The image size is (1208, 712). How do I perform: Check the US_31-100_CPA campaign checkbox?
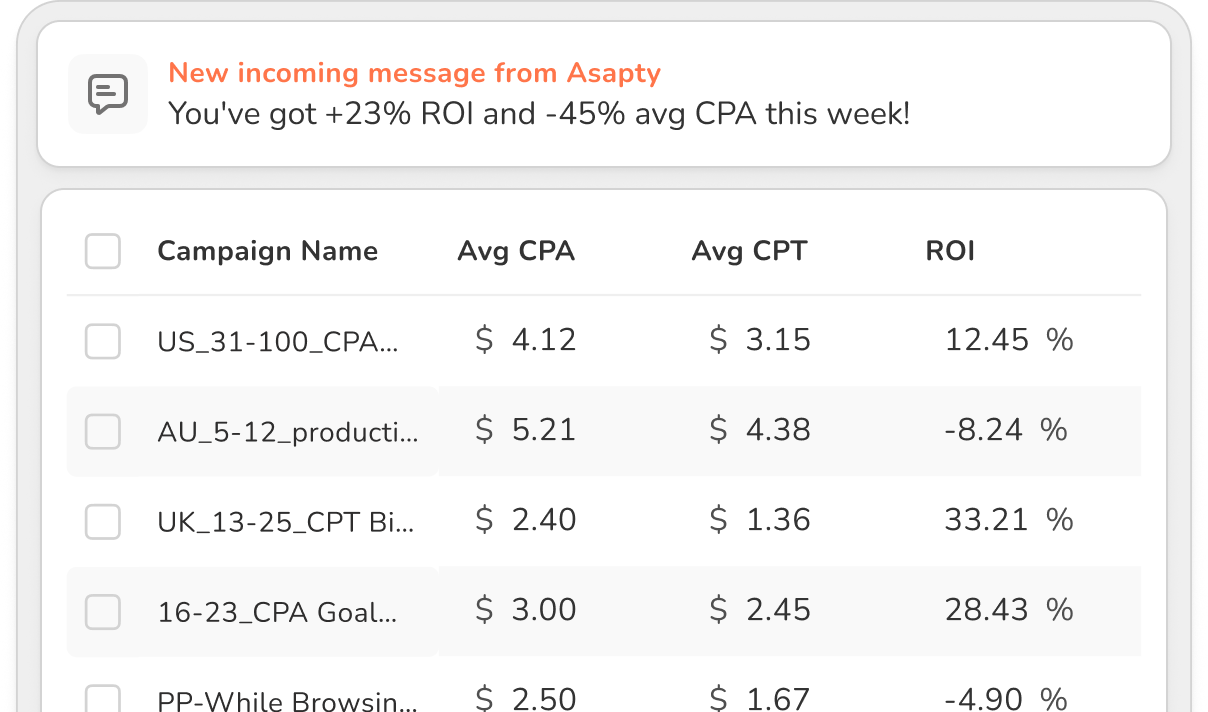tap(103, 341)
